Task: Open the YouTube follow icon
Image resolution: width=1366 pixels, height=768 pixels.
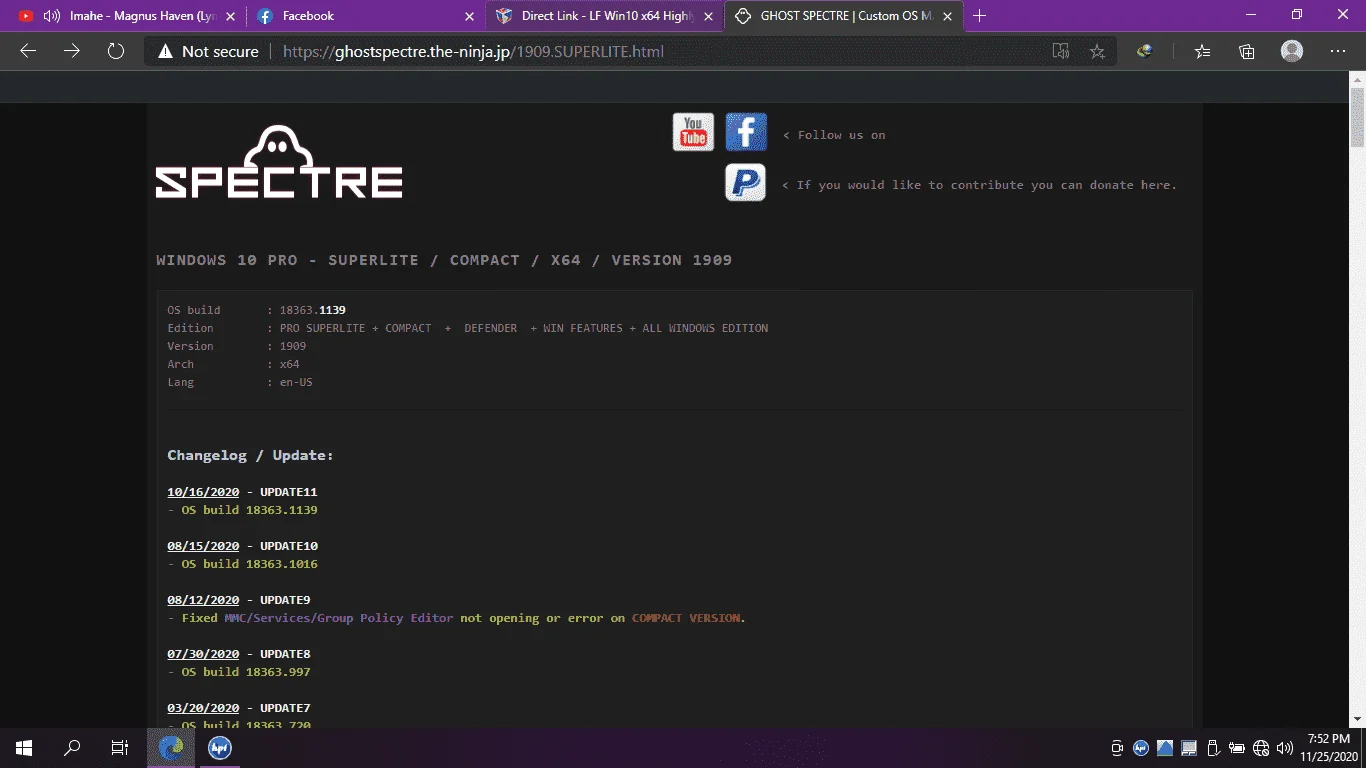Action: coord(693,132)
